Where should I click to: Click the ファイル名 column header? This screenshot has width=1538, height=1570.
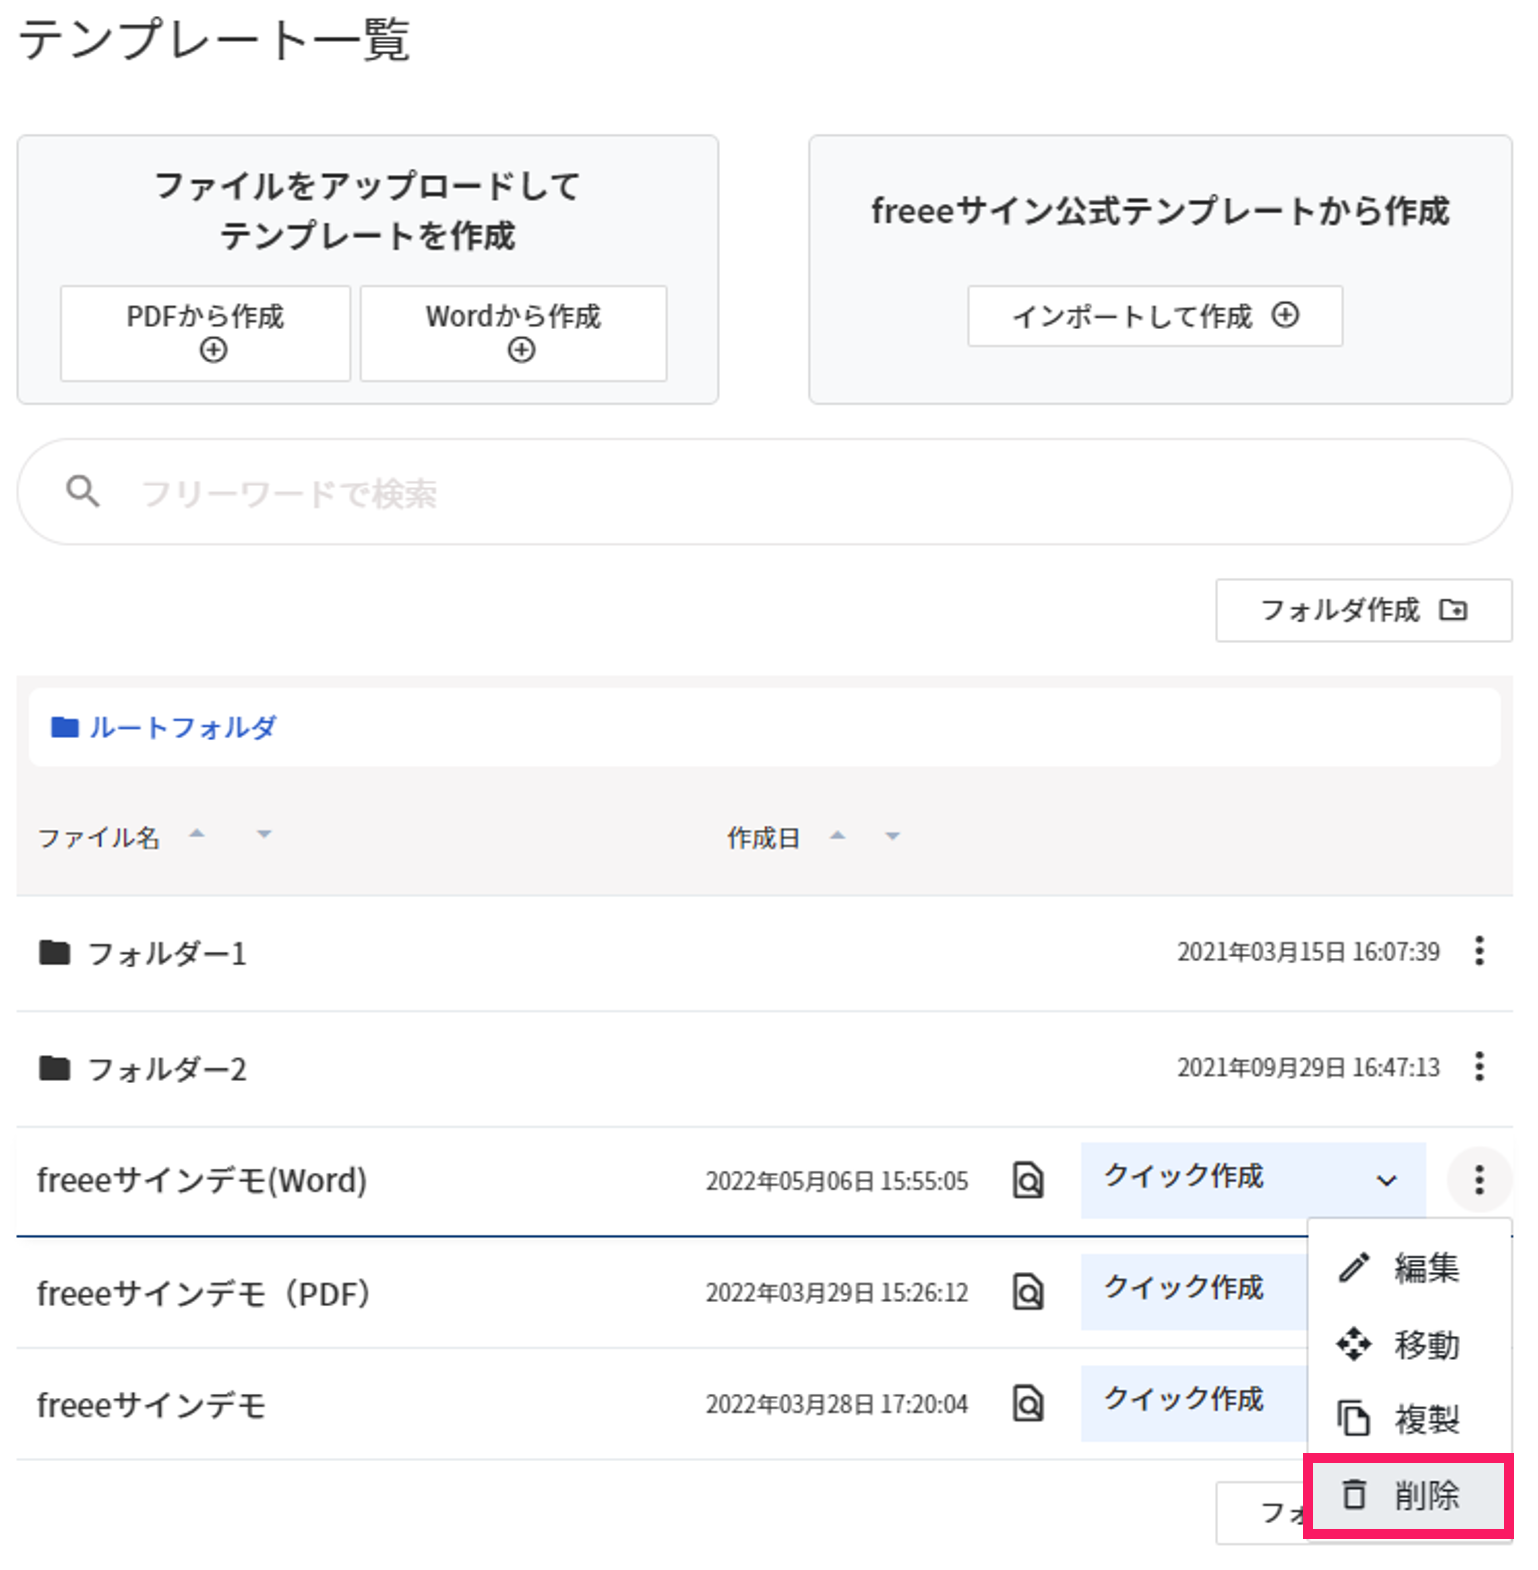click(x=98, y=837)
